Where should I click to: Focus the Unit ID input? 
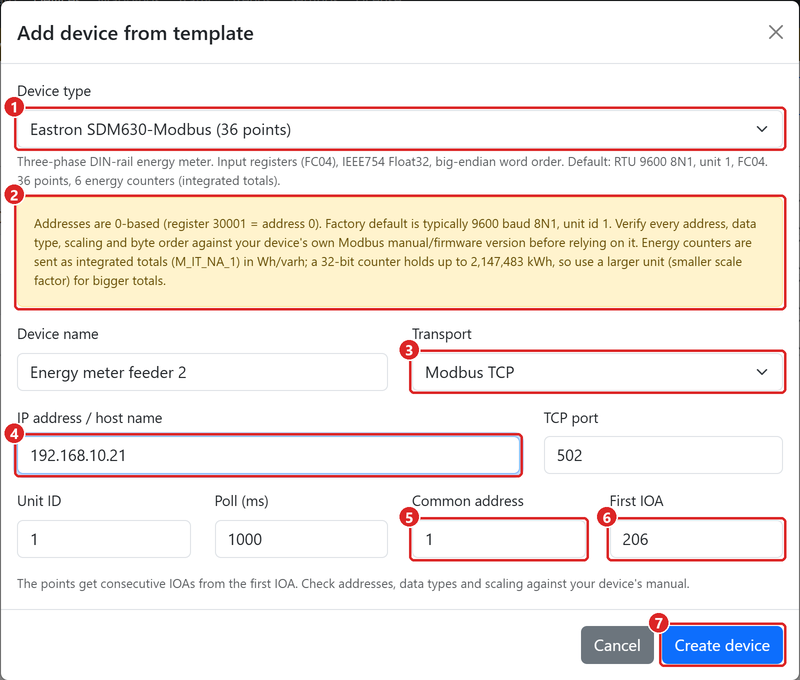click(104, 539)
